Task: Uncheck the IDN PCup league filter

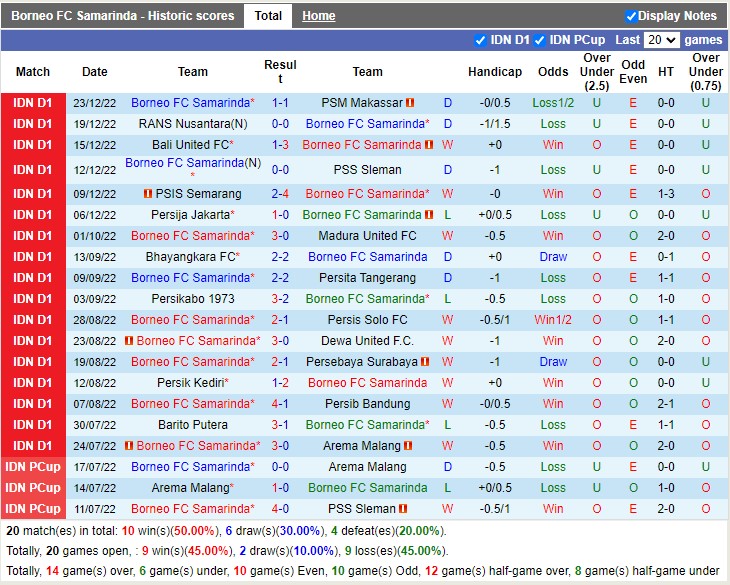Action: pos(539,40)
